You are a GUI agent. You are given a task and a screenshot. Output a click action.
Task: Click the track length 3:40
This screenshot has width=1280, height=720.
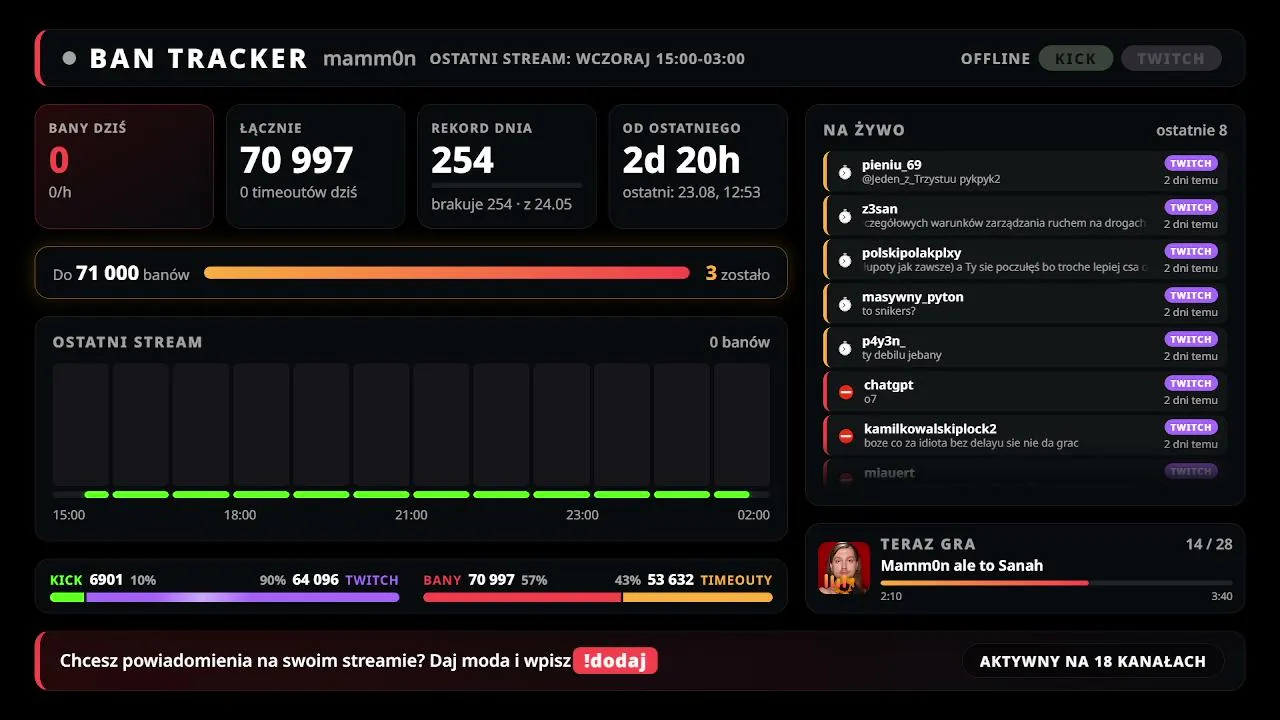pos(1222,596)
